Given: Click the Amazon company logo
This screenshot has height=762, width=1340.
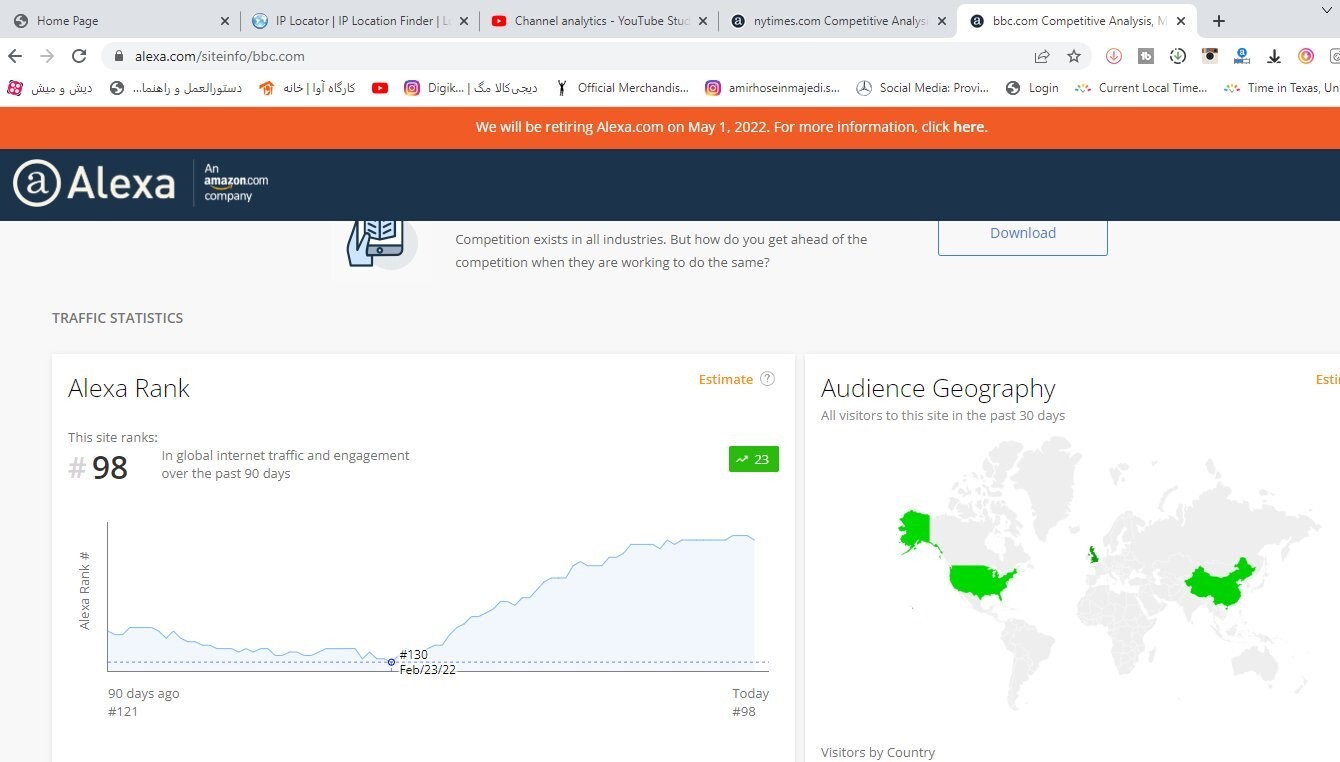Looking at the screenshot, I should (236, 183).
